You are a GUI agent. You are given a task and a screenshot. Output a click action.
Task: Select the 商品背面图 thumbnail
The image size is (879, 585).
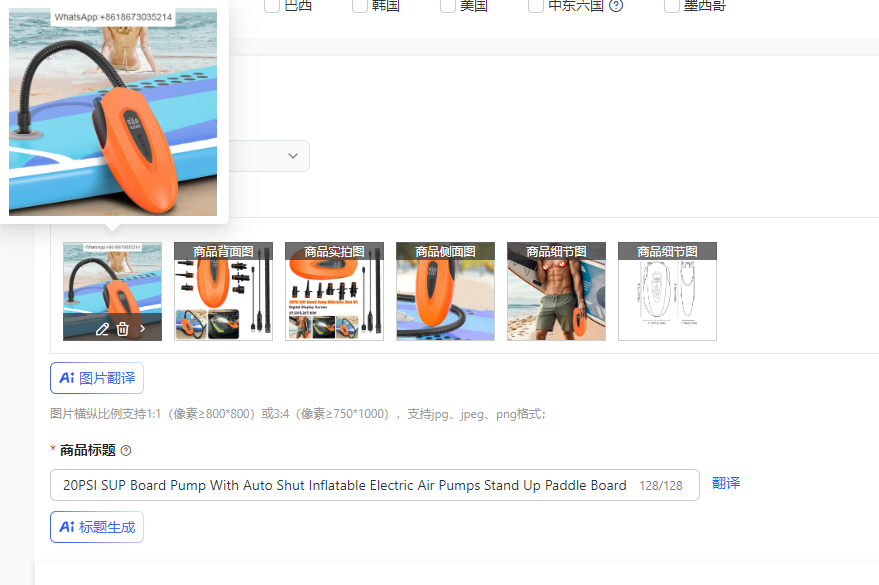pyautogui.click(x=224, y=291)
